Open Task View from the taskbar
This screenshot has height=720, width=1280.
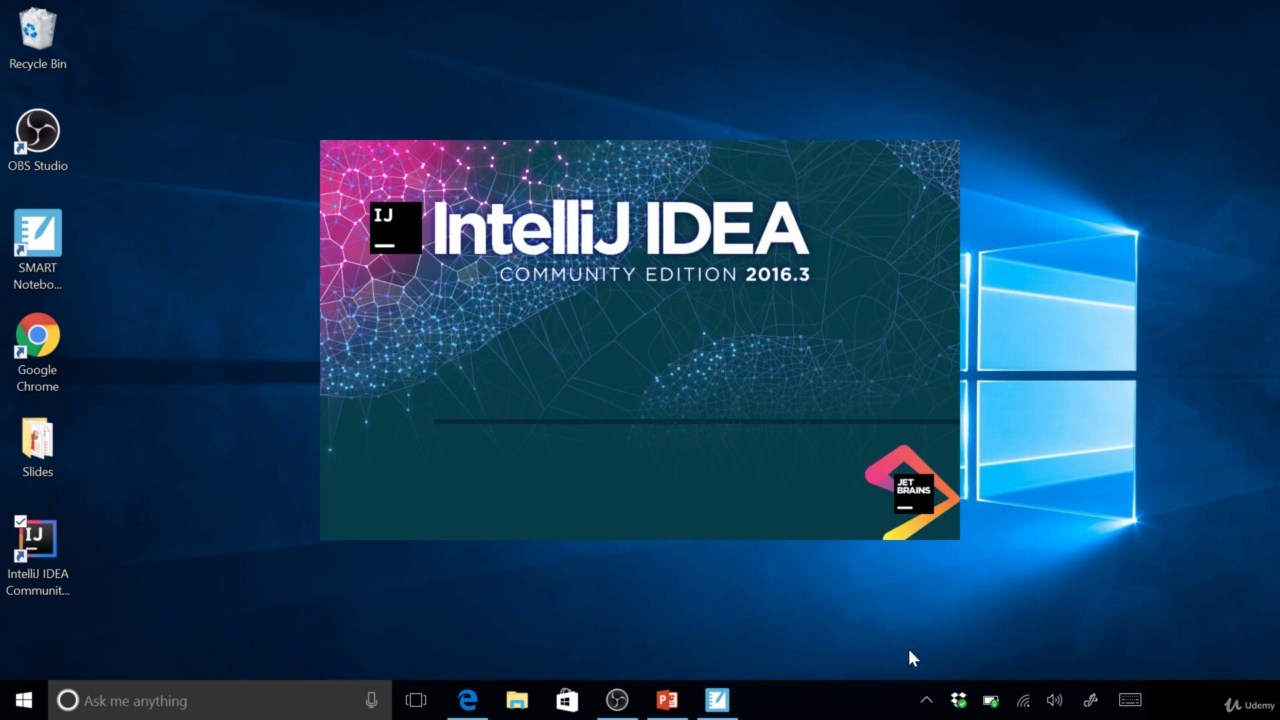pyautogui.click(x=416, y=700)
